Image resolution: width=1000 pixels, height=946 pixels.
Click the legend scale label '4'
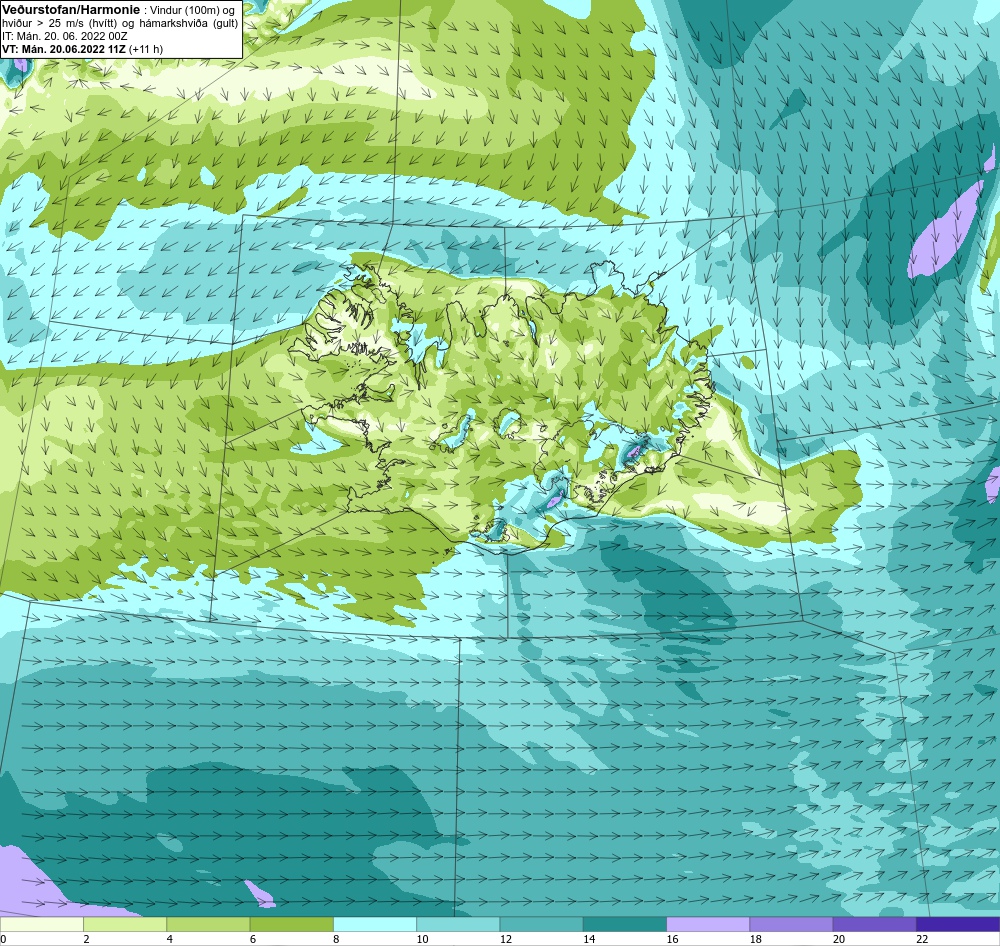coord(170,939)
